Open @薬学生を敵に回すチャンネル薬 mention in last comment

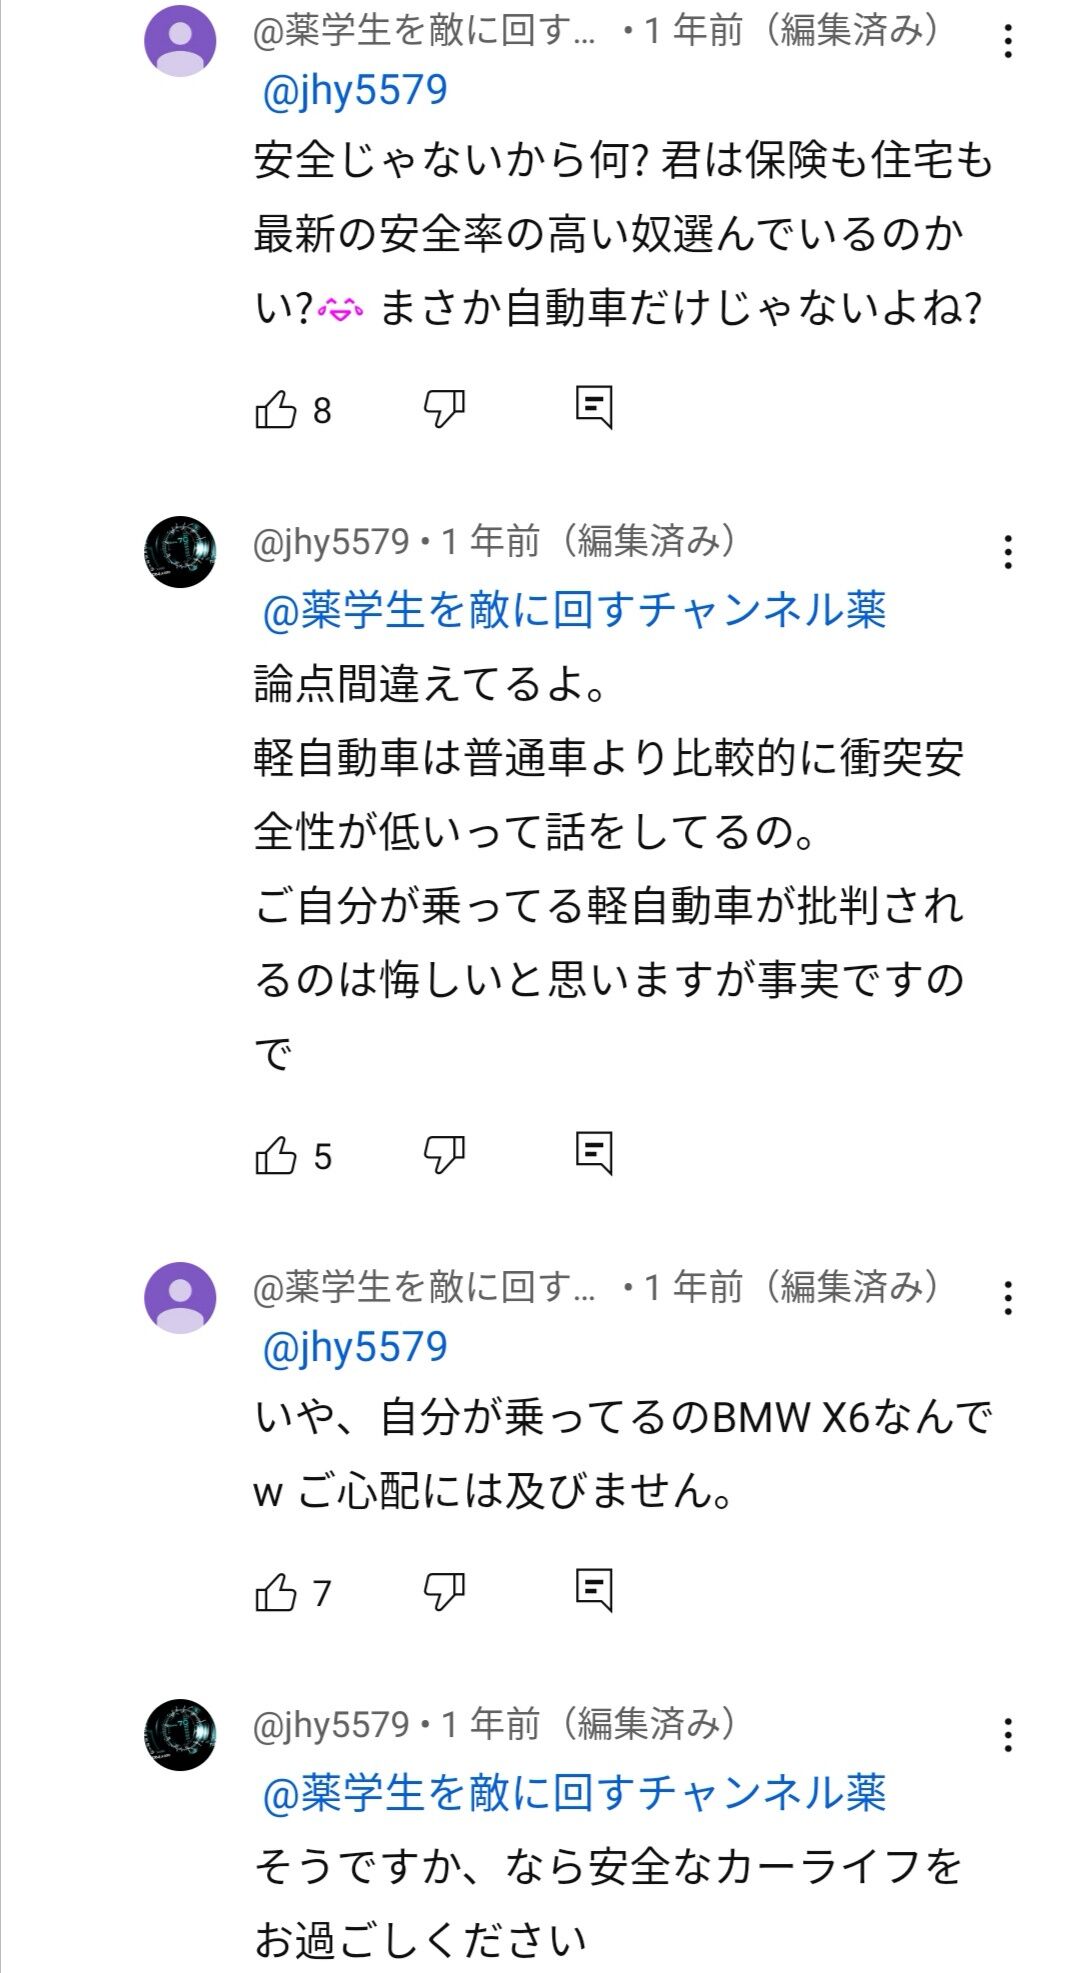point(574,1793)
